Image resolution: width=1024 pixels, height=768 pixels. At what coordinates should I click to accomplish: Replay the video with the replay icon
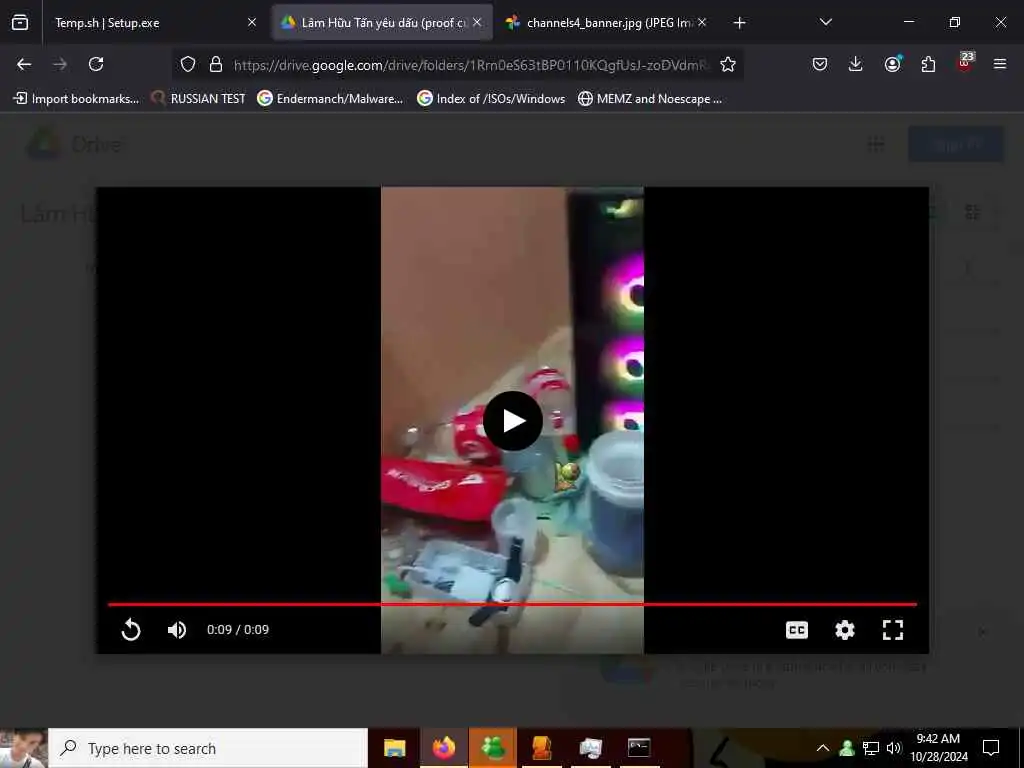(x=131, y=630)
